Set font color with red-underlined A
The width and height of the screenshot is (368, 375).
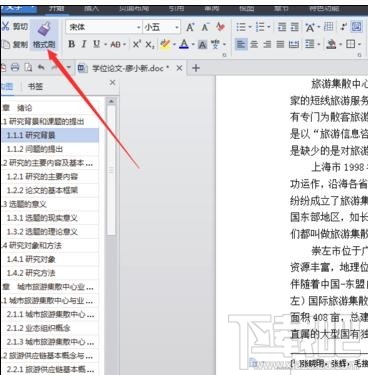(184, 44)
